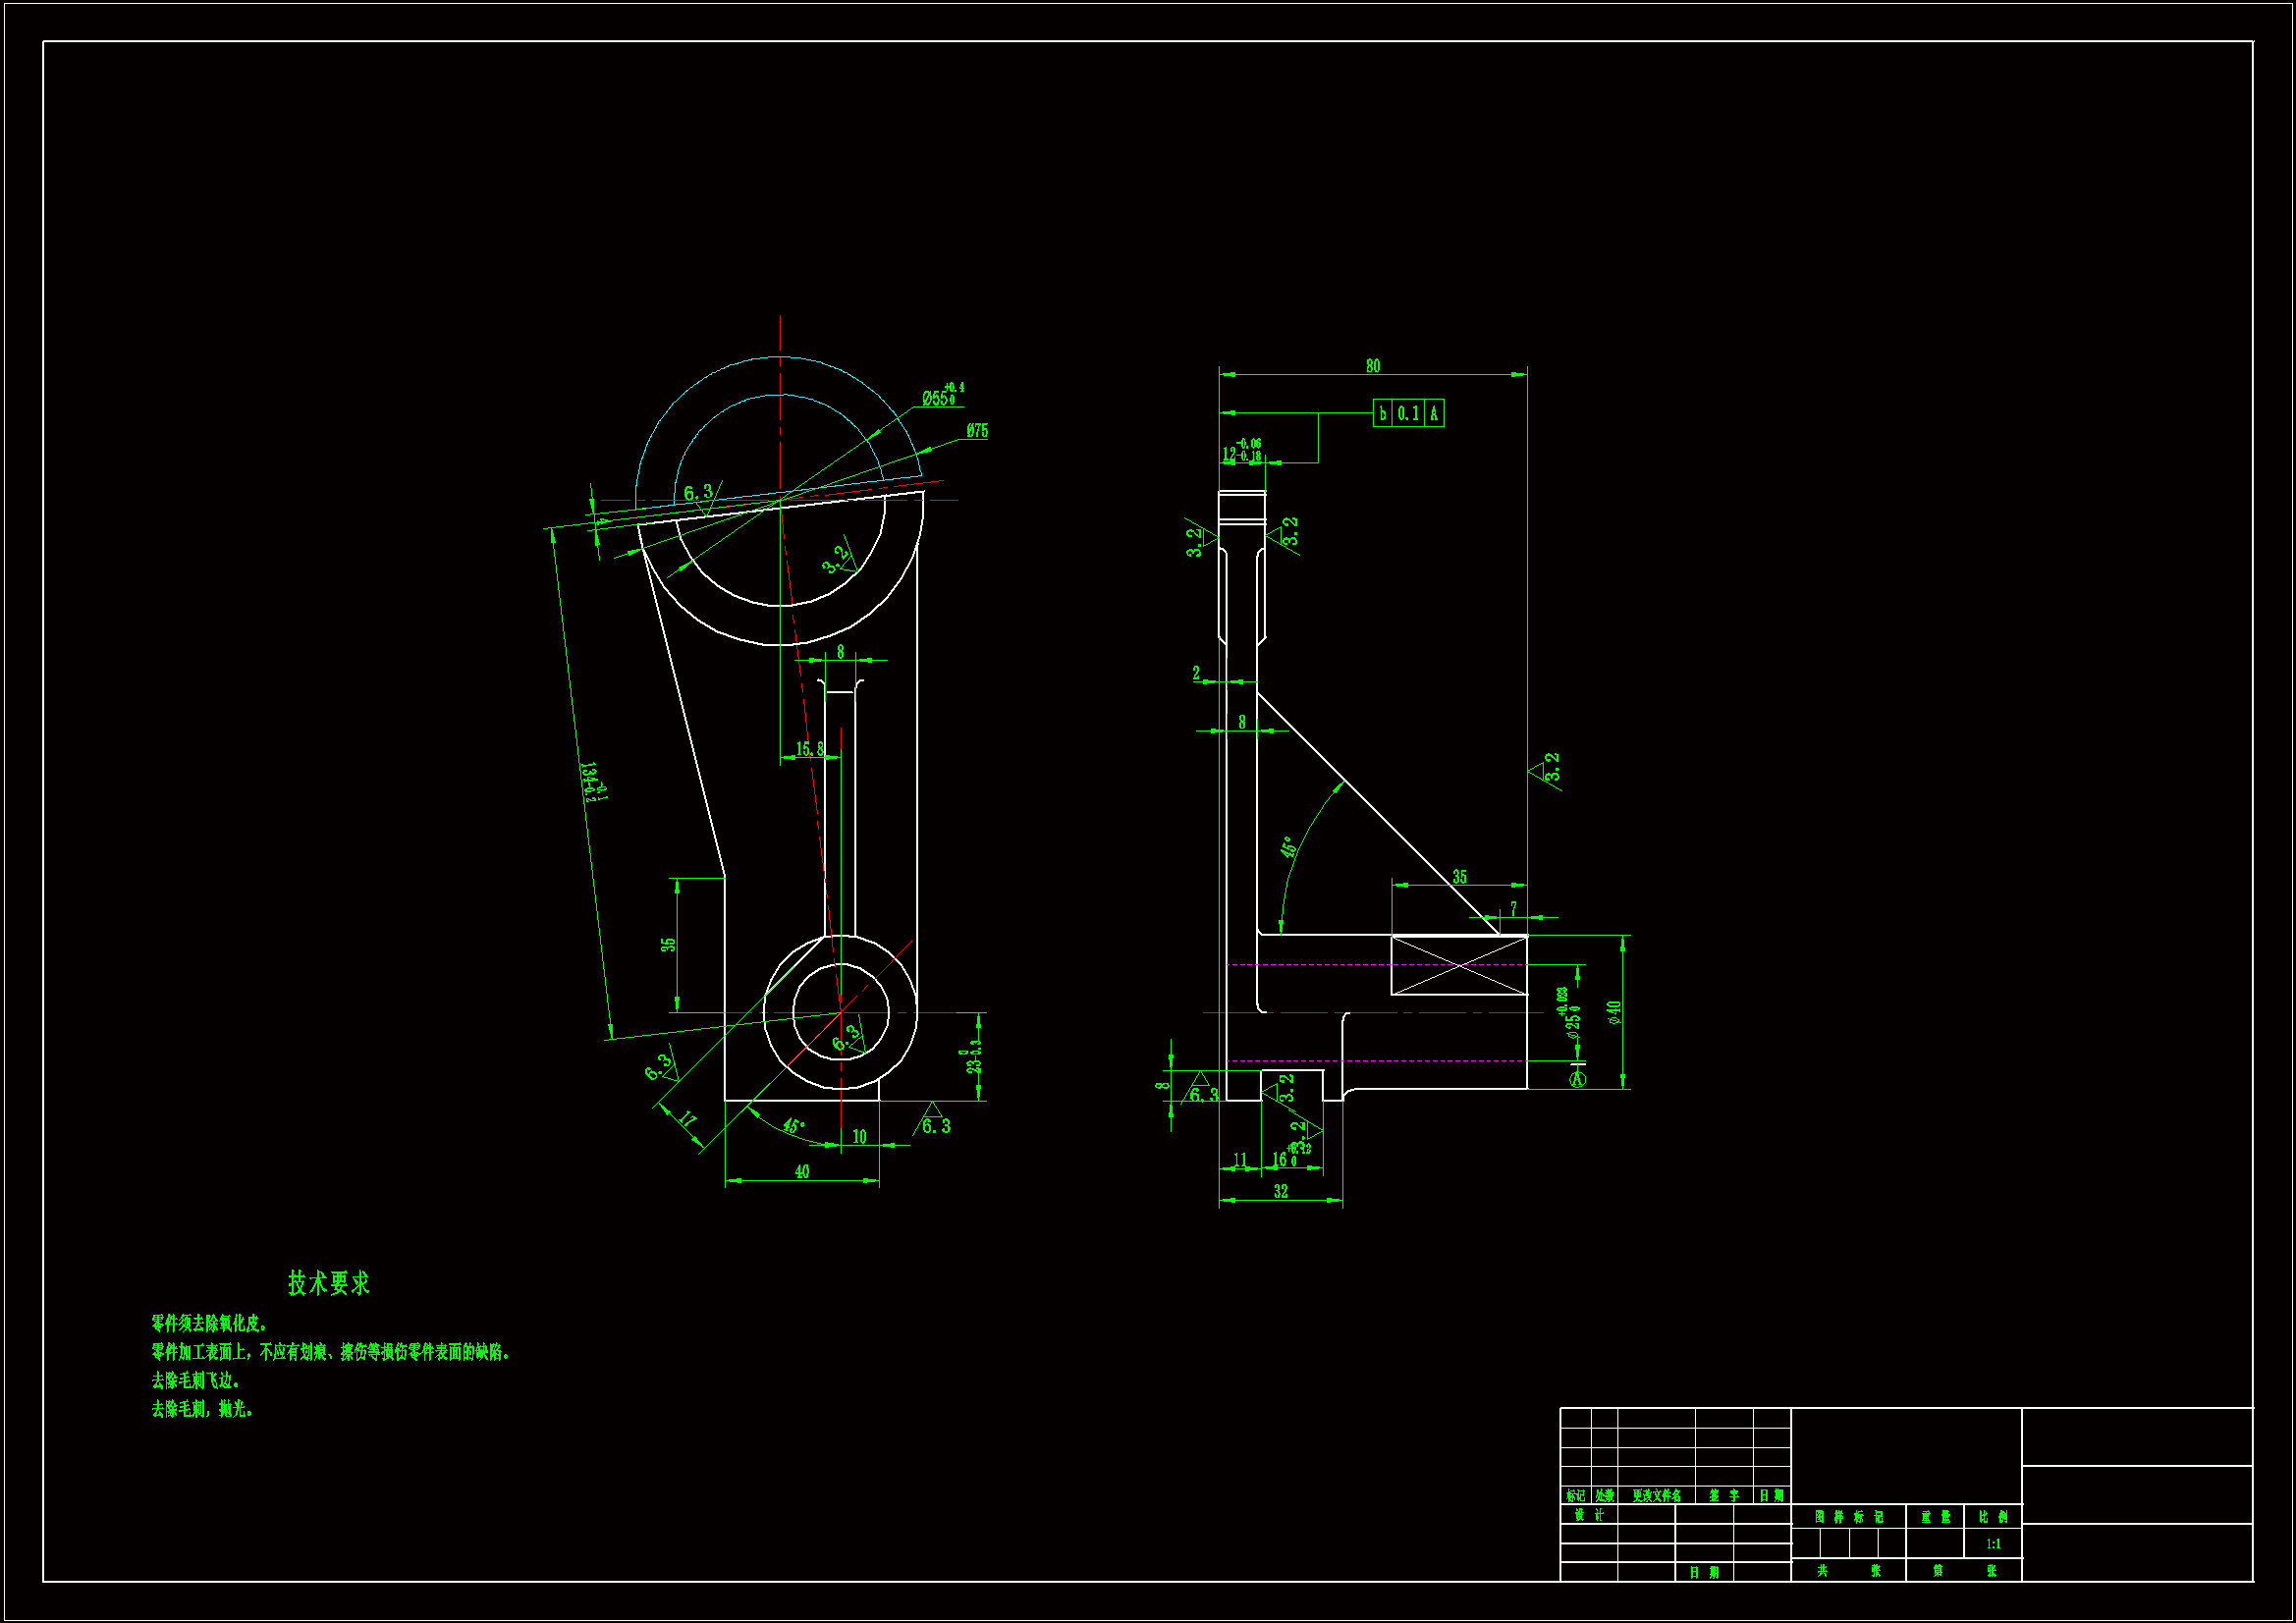2296x1623 pixels.
Task: Click the 设计 title block cell
Action: [x=1588, y=1515]
